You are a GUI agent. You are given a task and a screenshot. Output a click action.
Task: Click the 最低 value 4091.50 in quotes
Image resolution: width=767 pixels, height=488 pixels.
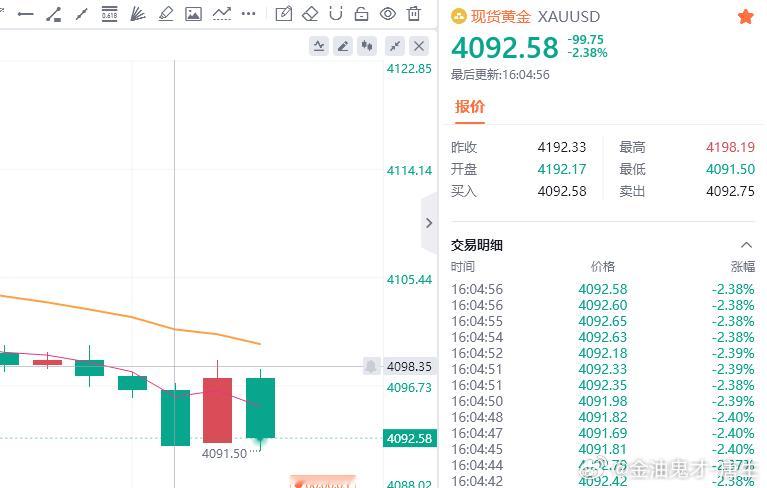click(x=730, y=169)
